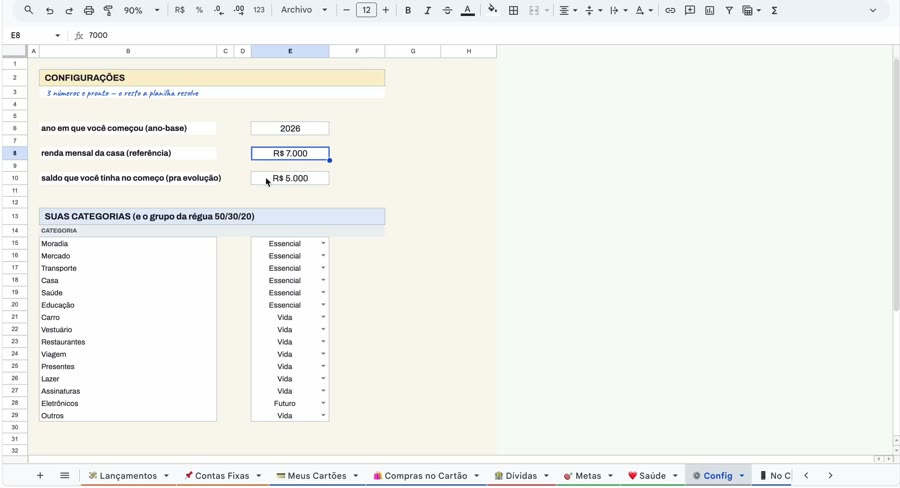
Task: Redo the last undone action
Action: 69,10
